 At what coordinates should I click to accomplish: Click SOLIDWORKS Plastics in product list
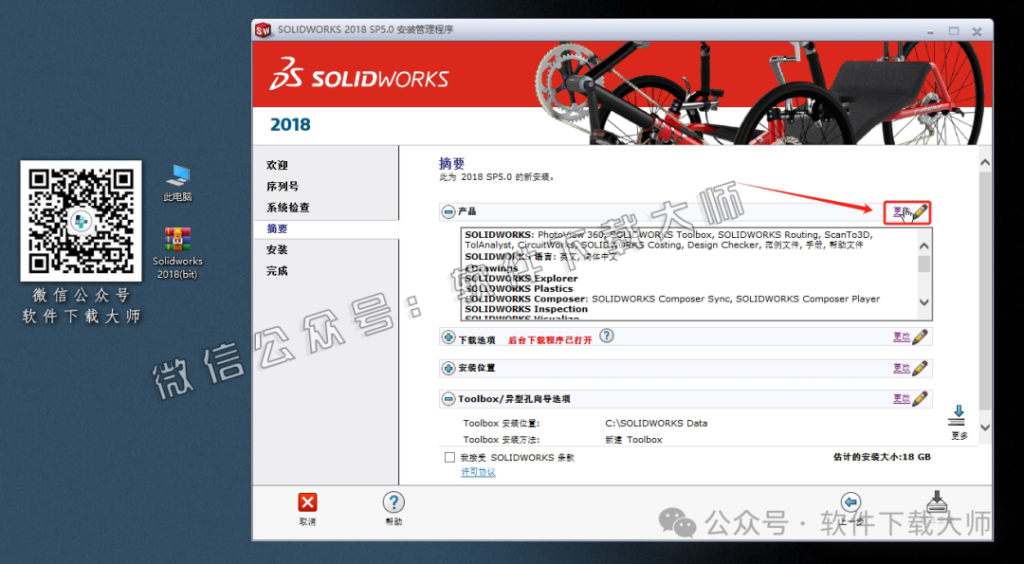coord(519,289)
